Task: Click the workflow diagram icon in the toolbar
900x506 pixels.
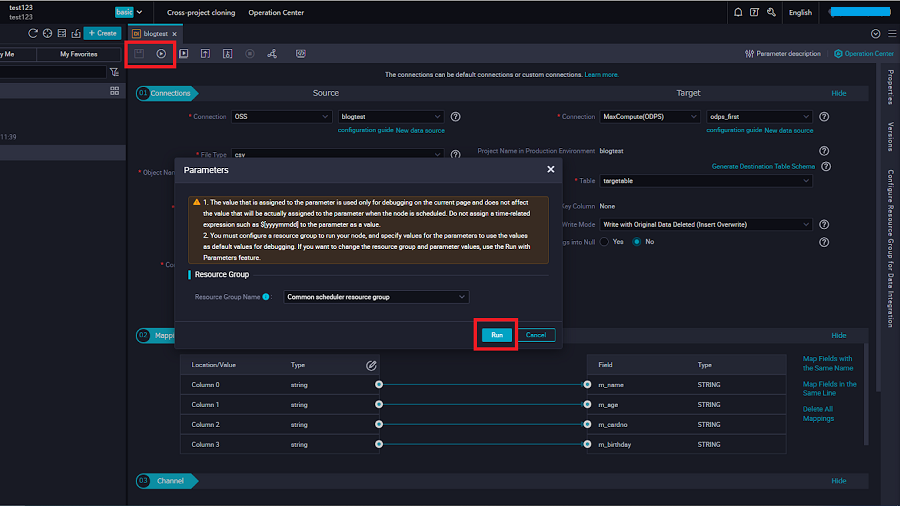Action: [x=272, y=54]
